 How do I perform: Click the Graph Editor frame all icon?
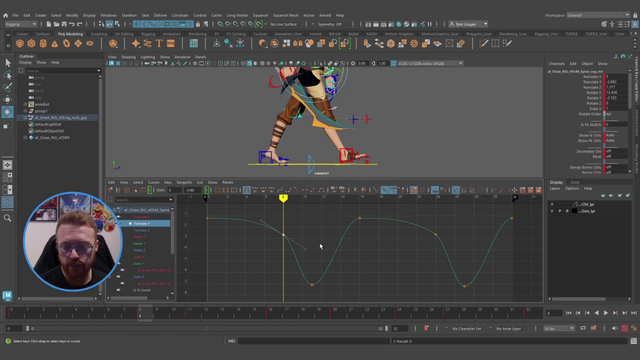[x=217, y=190]
